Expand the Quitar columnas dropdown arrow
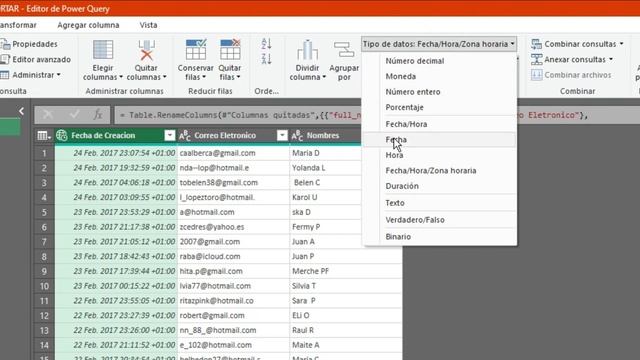 click(164, 77)
